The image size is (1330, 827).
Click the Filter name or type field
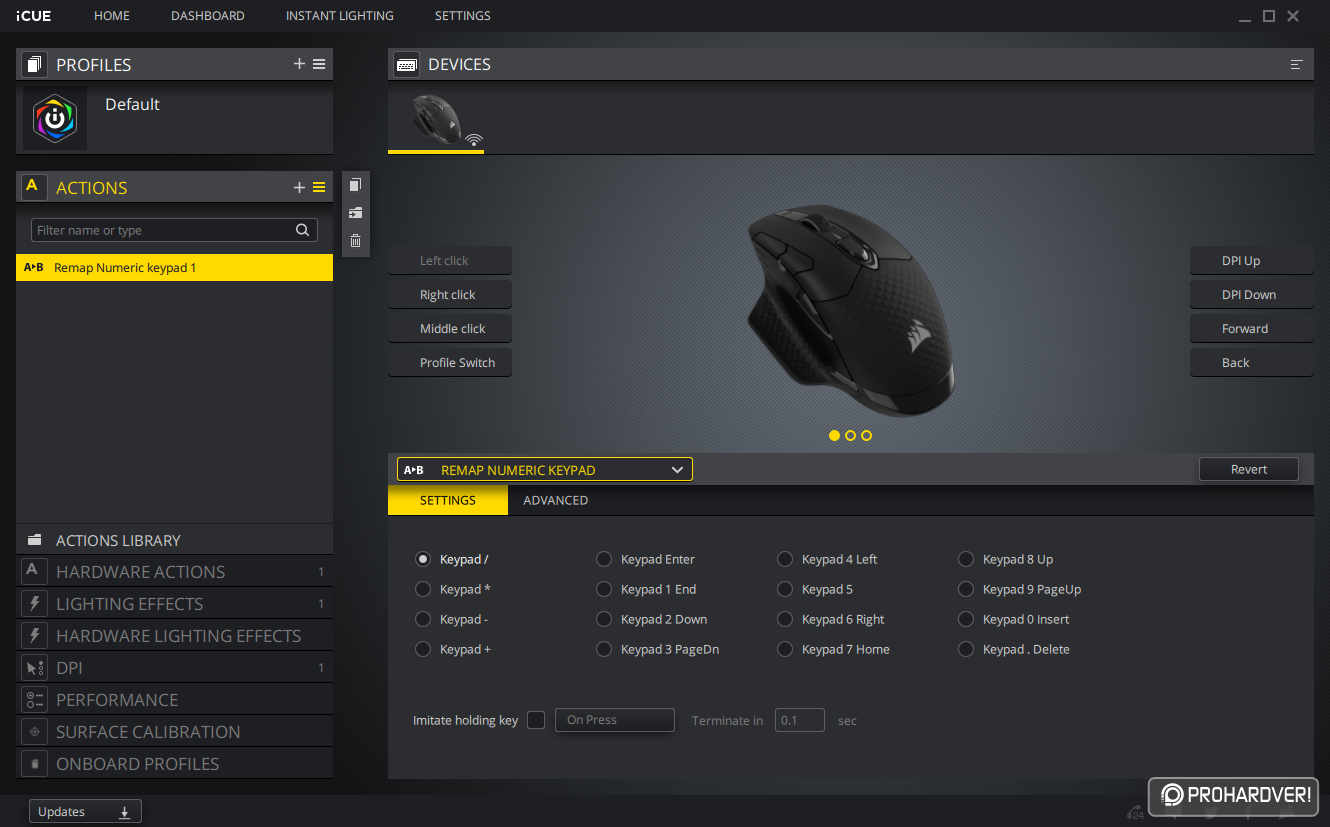[x=174, y=230]
